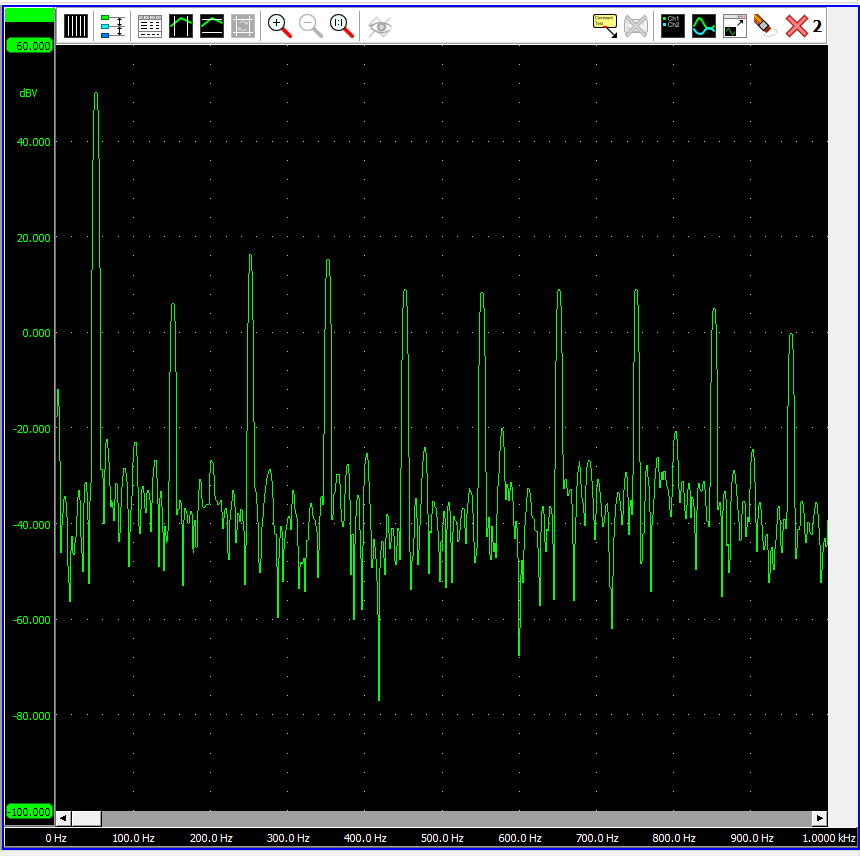The image size is (860, 856).
Task: Click the grayed delete annotation icon
Action: point(636,26)
